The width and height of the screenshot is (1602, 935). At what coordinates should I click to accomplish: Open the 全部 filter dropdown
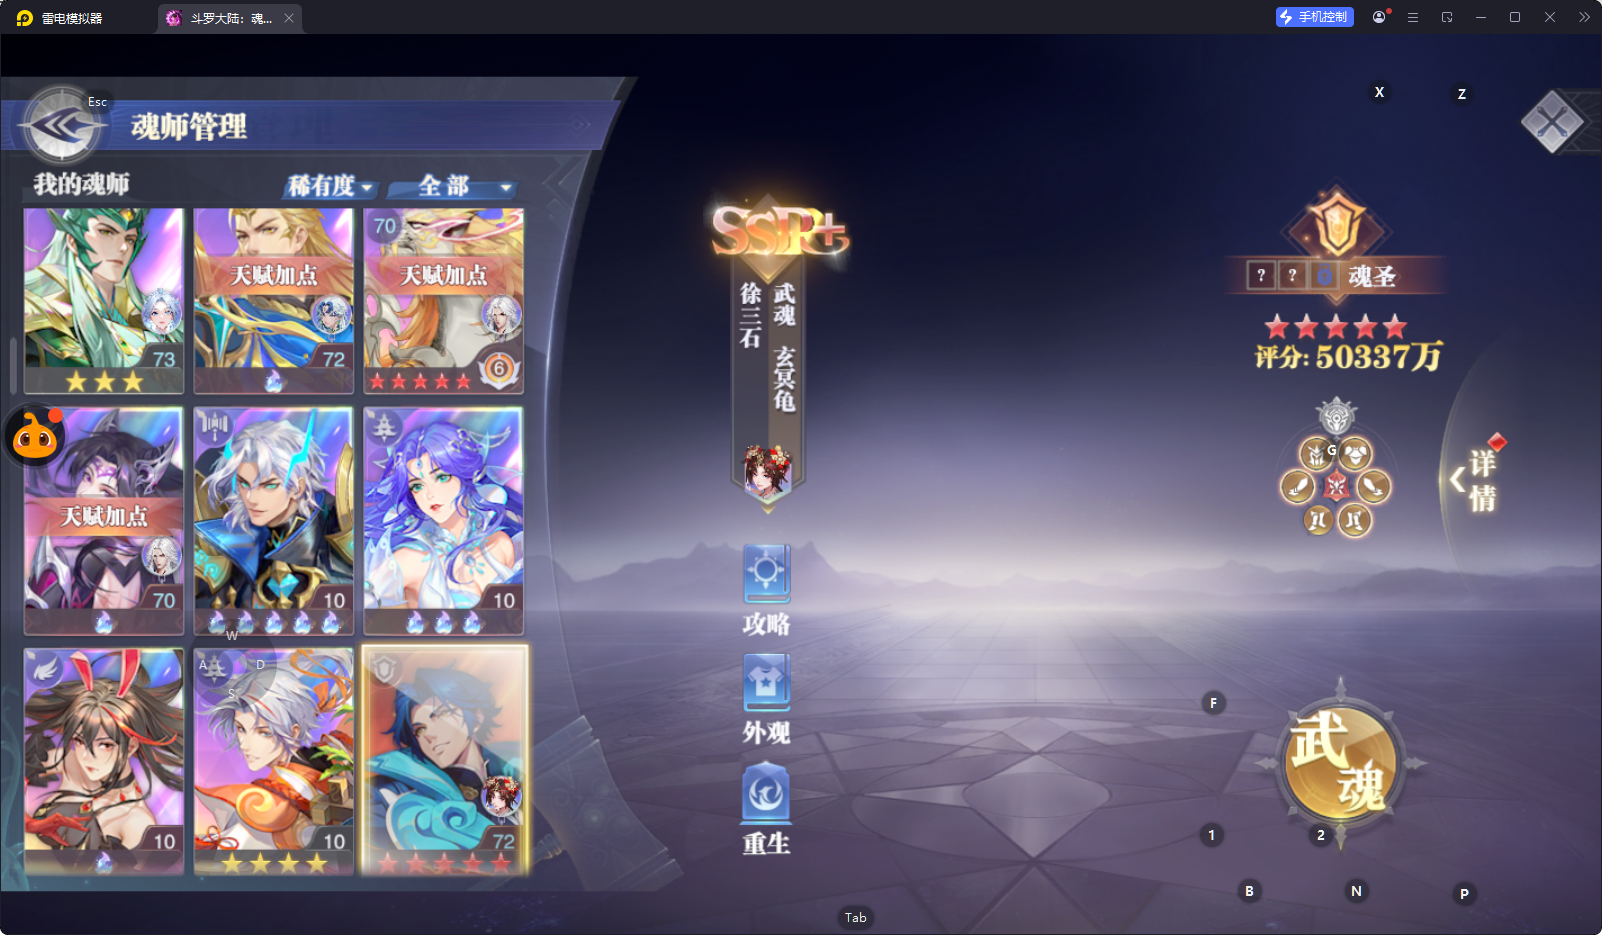[x=452, y=186]
